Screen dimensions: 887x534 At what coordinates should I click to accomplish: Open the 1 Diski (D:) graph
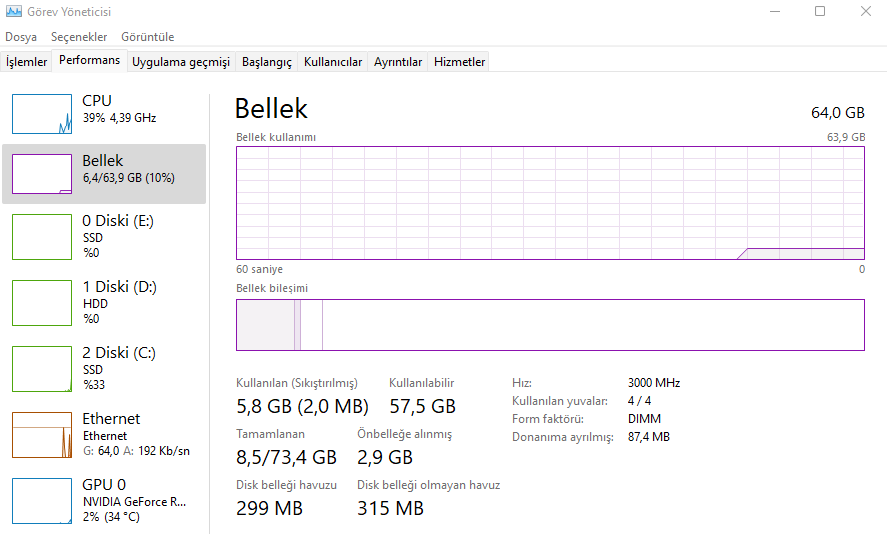pyautogui.click(x=42, y=302)
